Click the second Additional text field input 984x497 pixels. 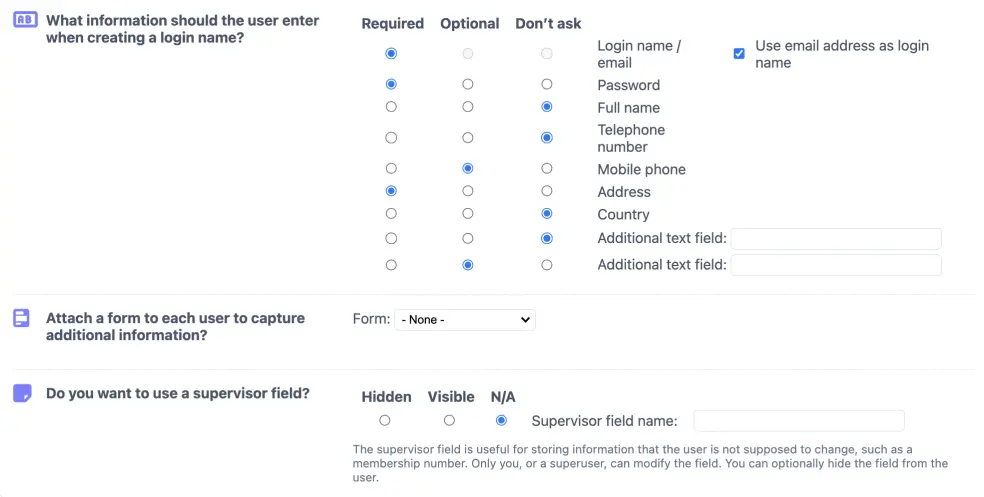pos(836,265)
